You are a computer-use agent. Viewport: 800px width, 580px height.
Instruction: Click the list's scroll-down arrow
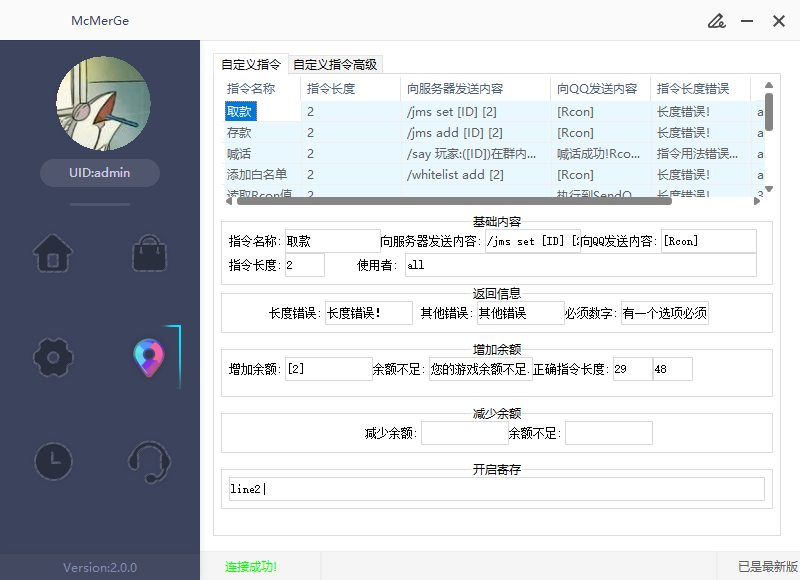(x=769, y=189)
